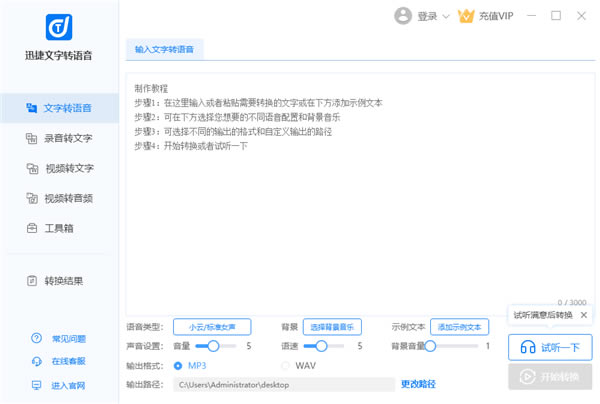Click the VIP crown icon
Image resolution: width=600 pixels, height=404 pixels.
(x=466, y=16)
